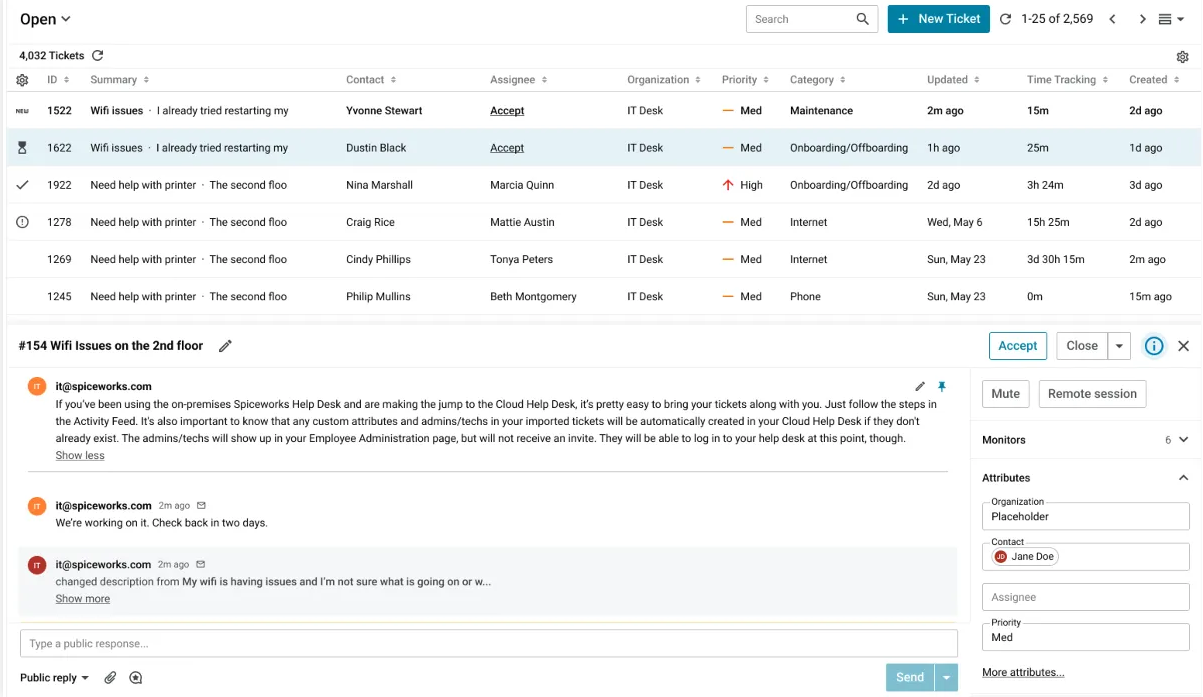Sort by Priority column
The image size is (1203, 697).
click(x=746, y=80)
